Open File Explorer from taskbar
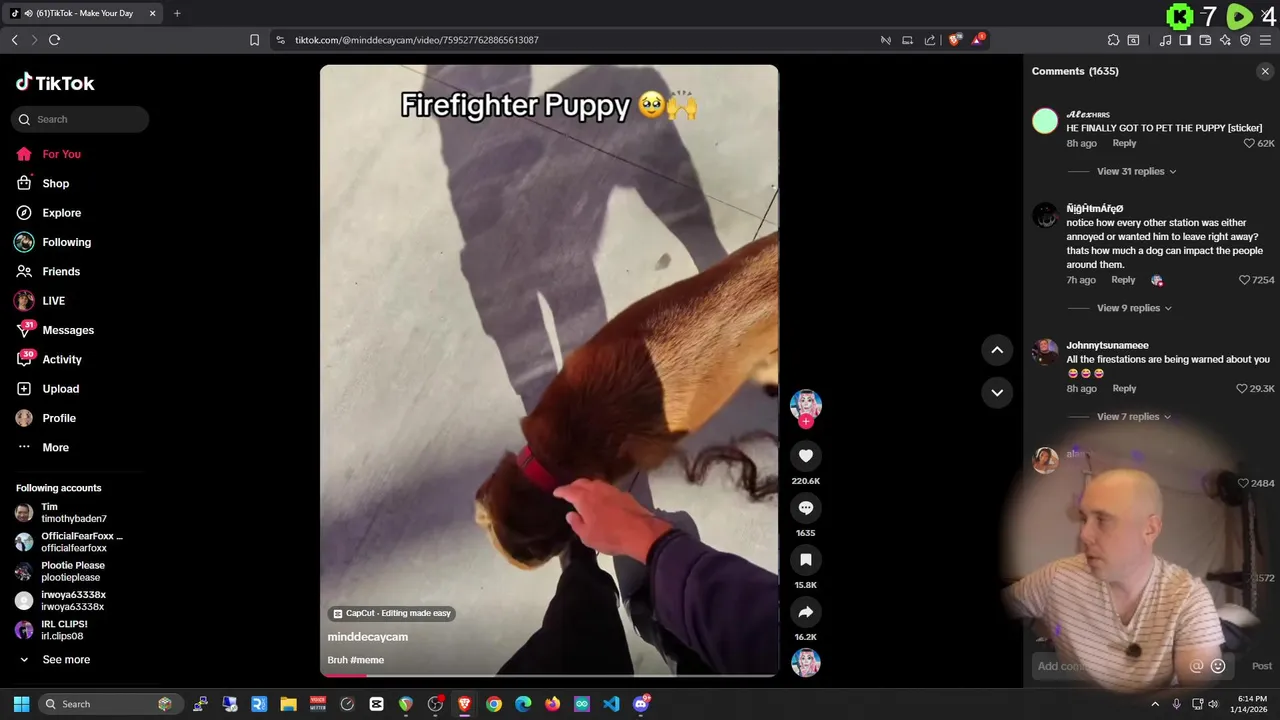The image size is (1280, 720). click(288, 704)
